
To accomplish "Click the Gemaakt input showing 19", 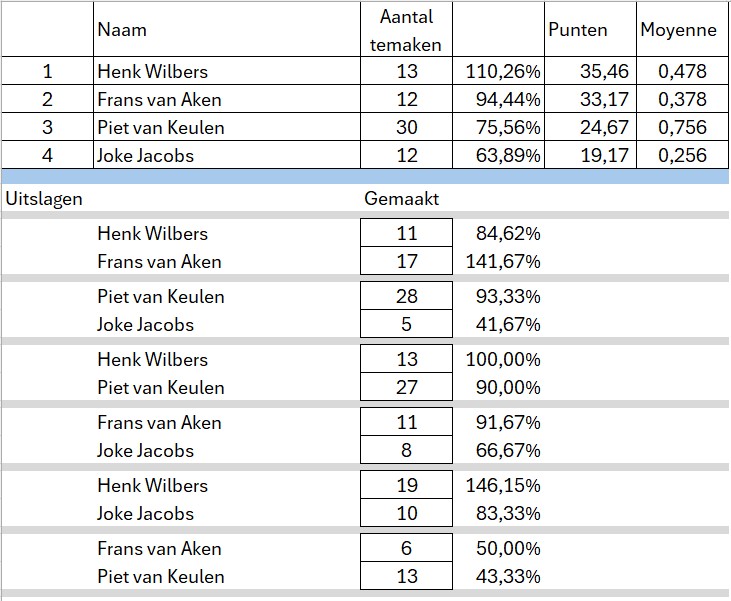I will [406, 485].
